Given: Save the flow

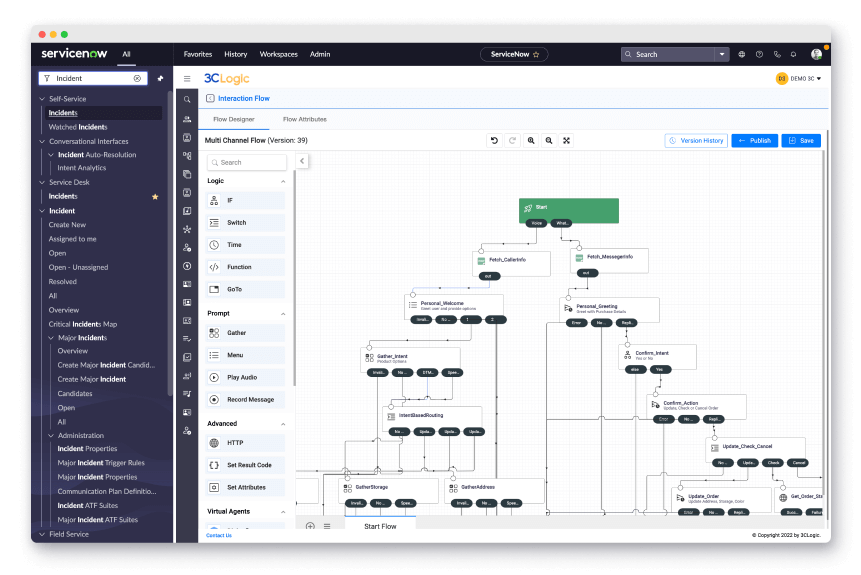Looking at the screenshot, I should (x=801, y=141).
